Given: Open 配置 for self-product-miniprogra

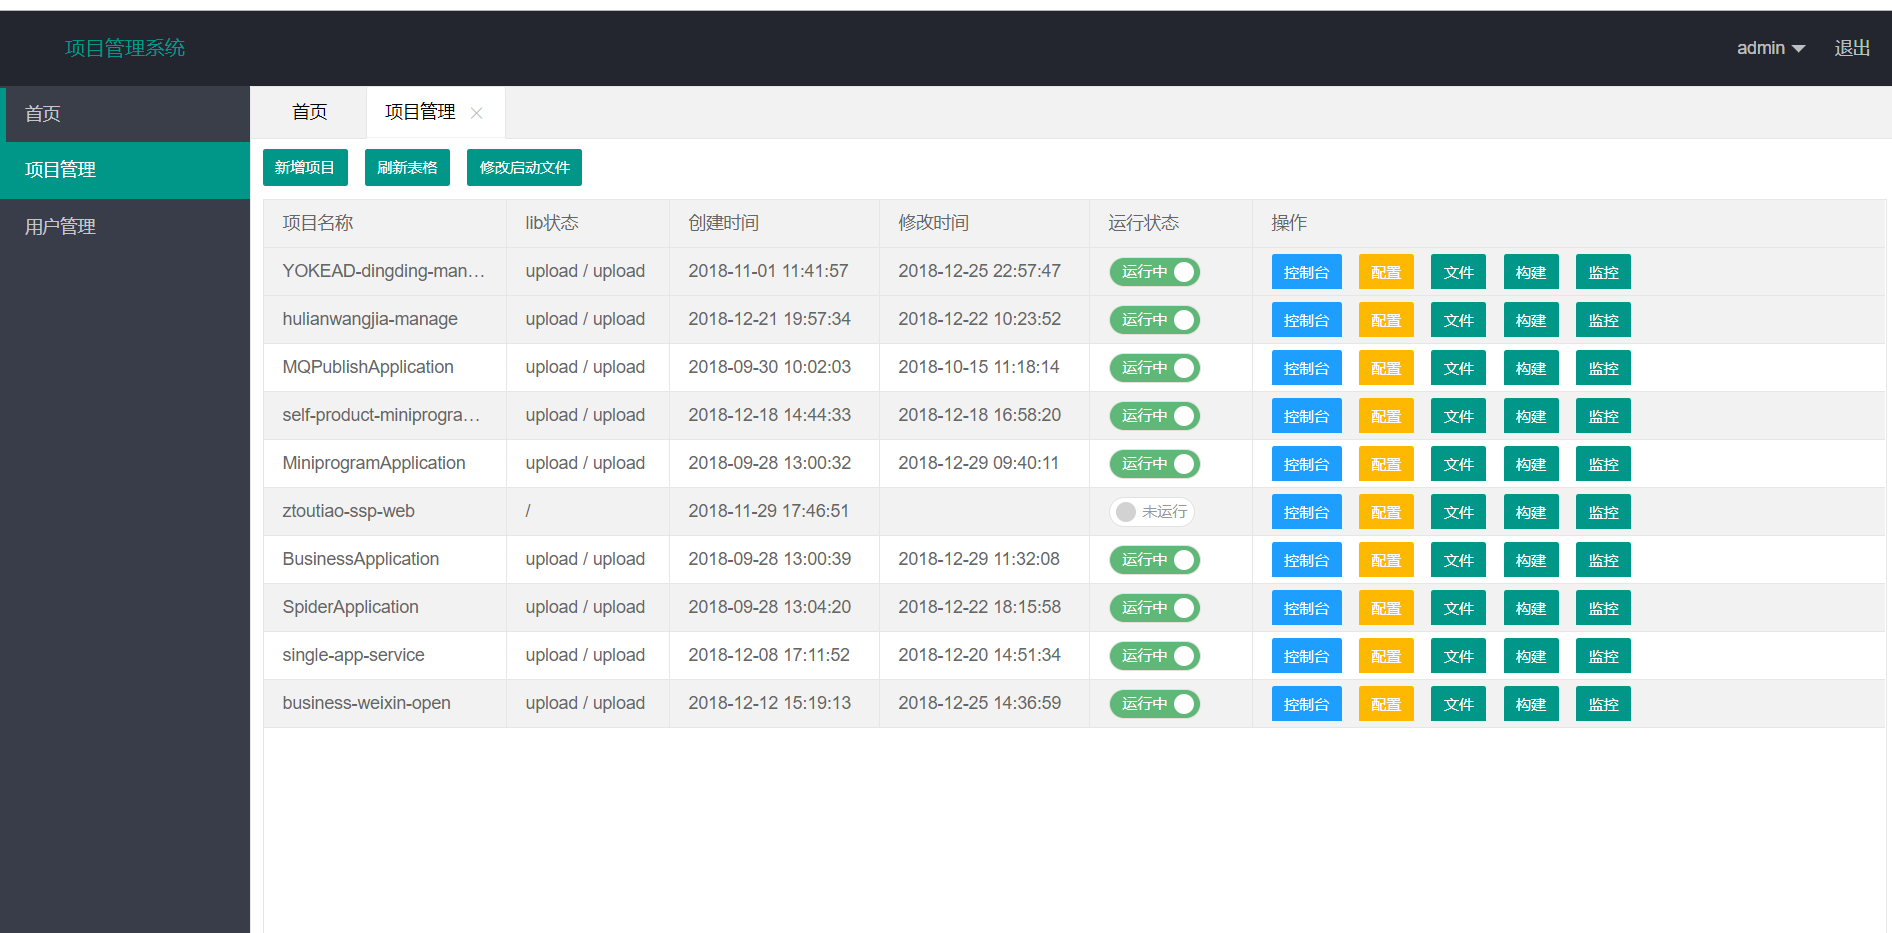Looking at the screenshot, I should click(x=1386, y=416).
